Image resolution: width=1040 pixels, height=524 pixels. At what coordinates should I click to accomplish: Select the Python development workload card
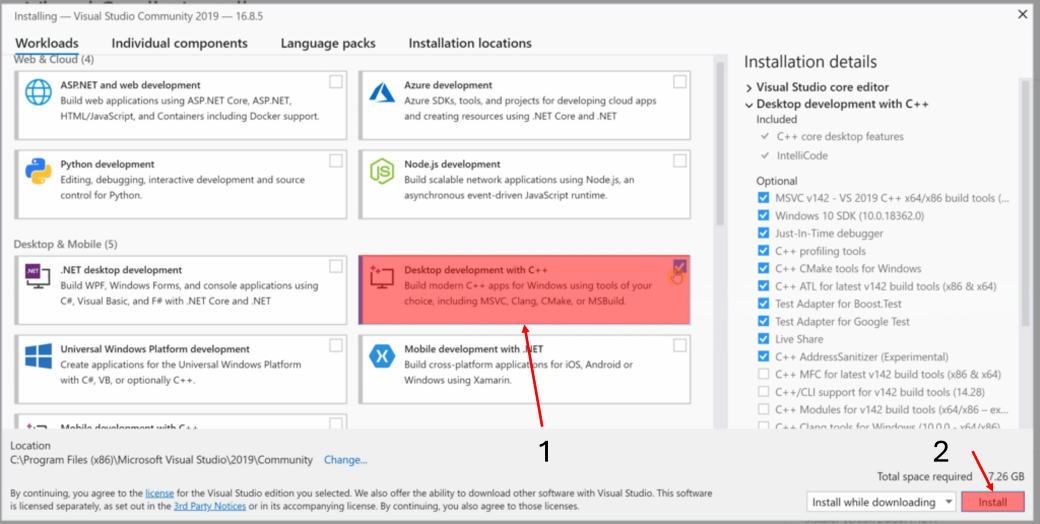(180, 184)
